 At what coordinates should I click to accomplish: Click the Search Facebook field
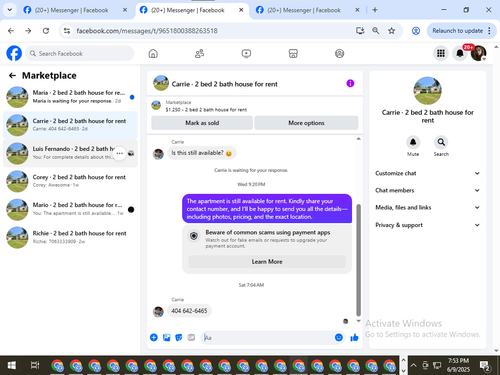(x=80, y=53)
